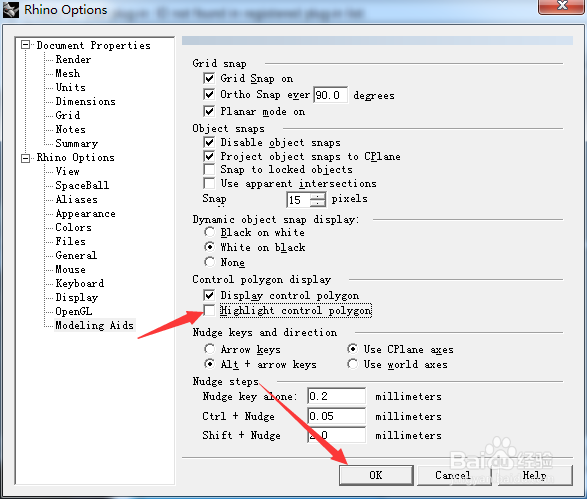Enable Use apparent intersections
587x499 pixels.
[x=209, y=183]
